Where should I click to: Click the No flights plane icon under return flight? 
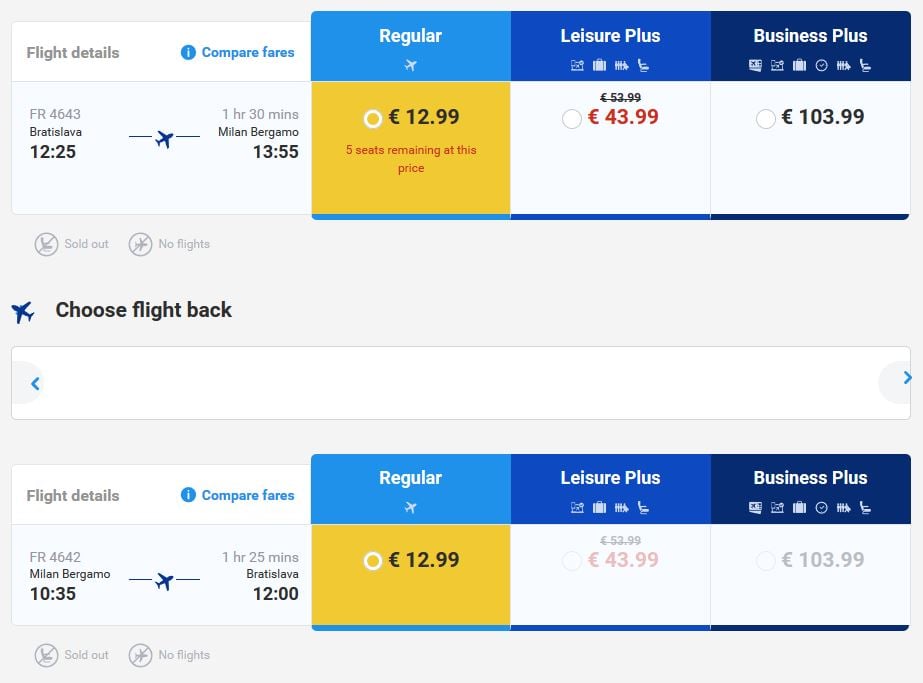[x=140, y=655]
